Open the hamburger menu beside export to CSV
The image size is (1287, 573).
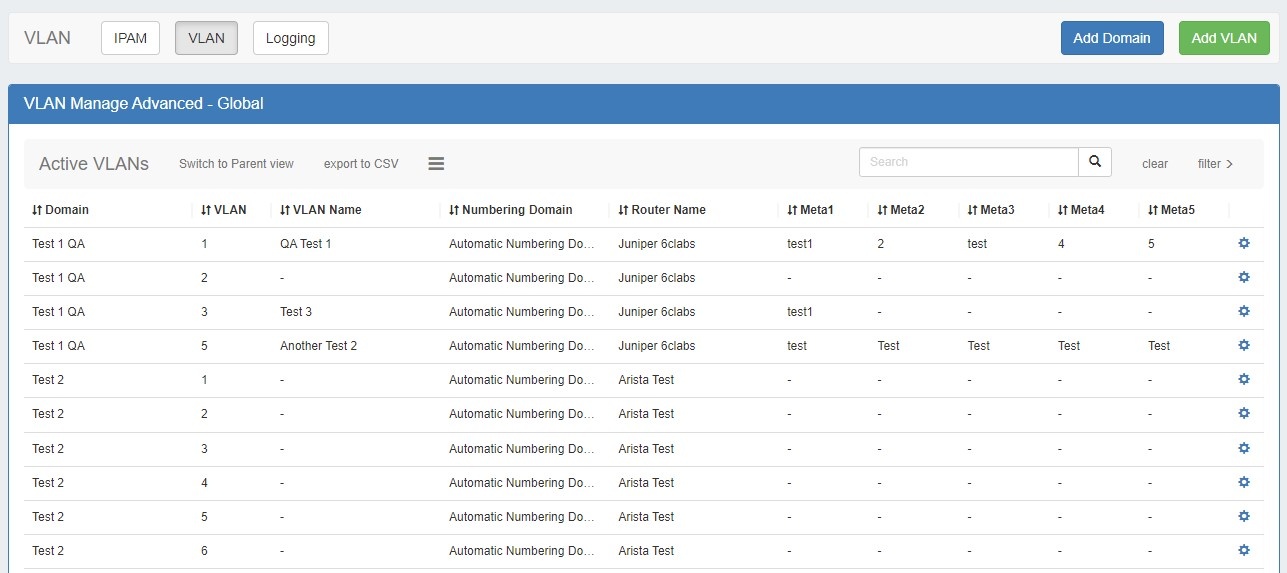click(436, 164)
